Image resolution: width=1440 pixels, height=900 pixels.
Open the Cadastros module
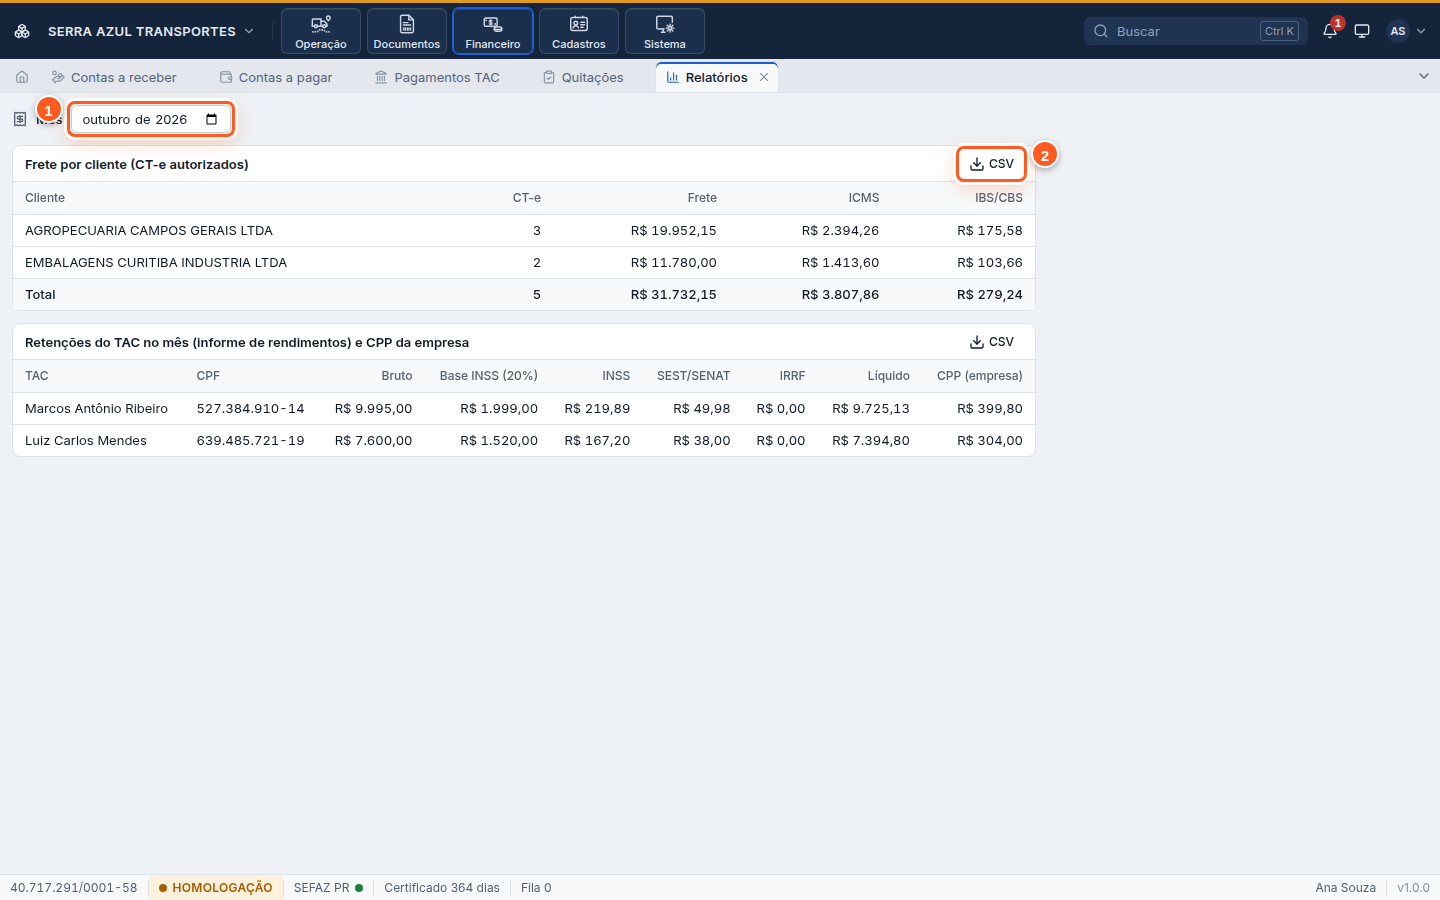(579, 31)
